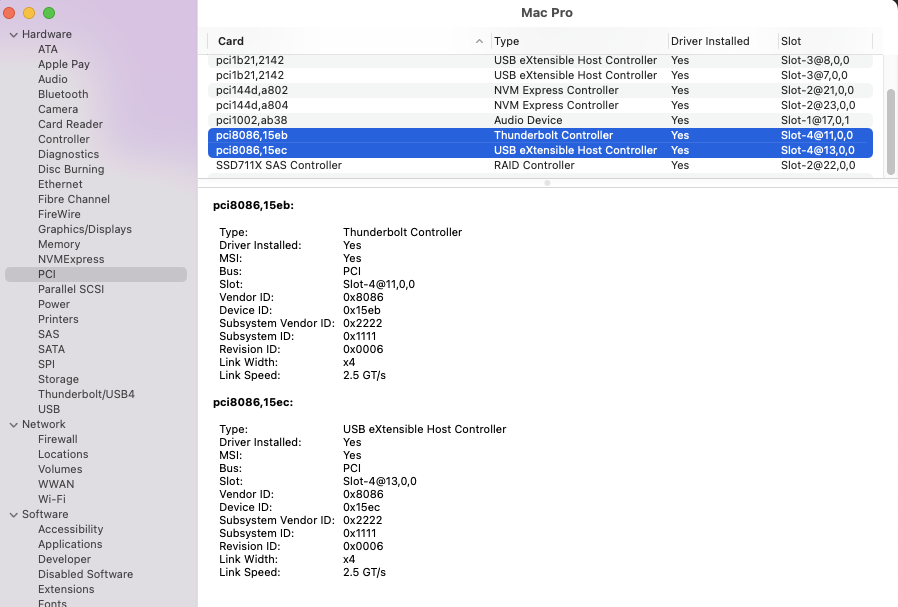Click Device ID value 0x15eb

[x=361, y=310]
